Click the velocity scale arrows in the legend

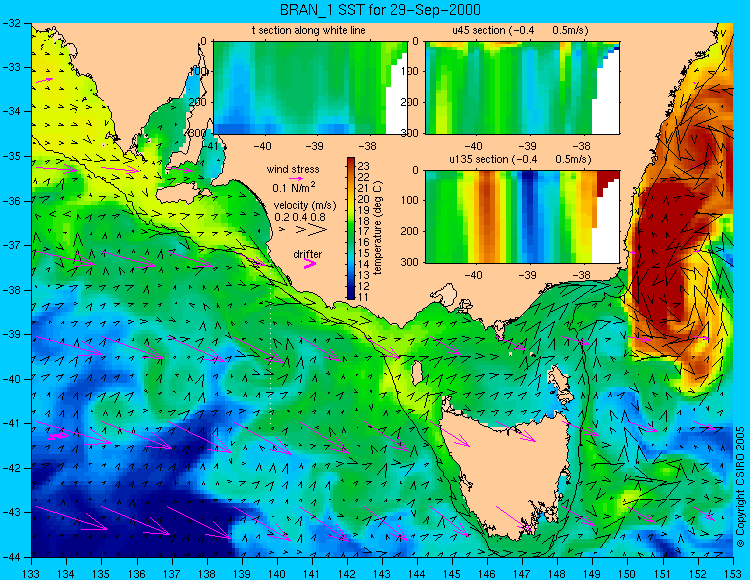click(x=304, y=230)
